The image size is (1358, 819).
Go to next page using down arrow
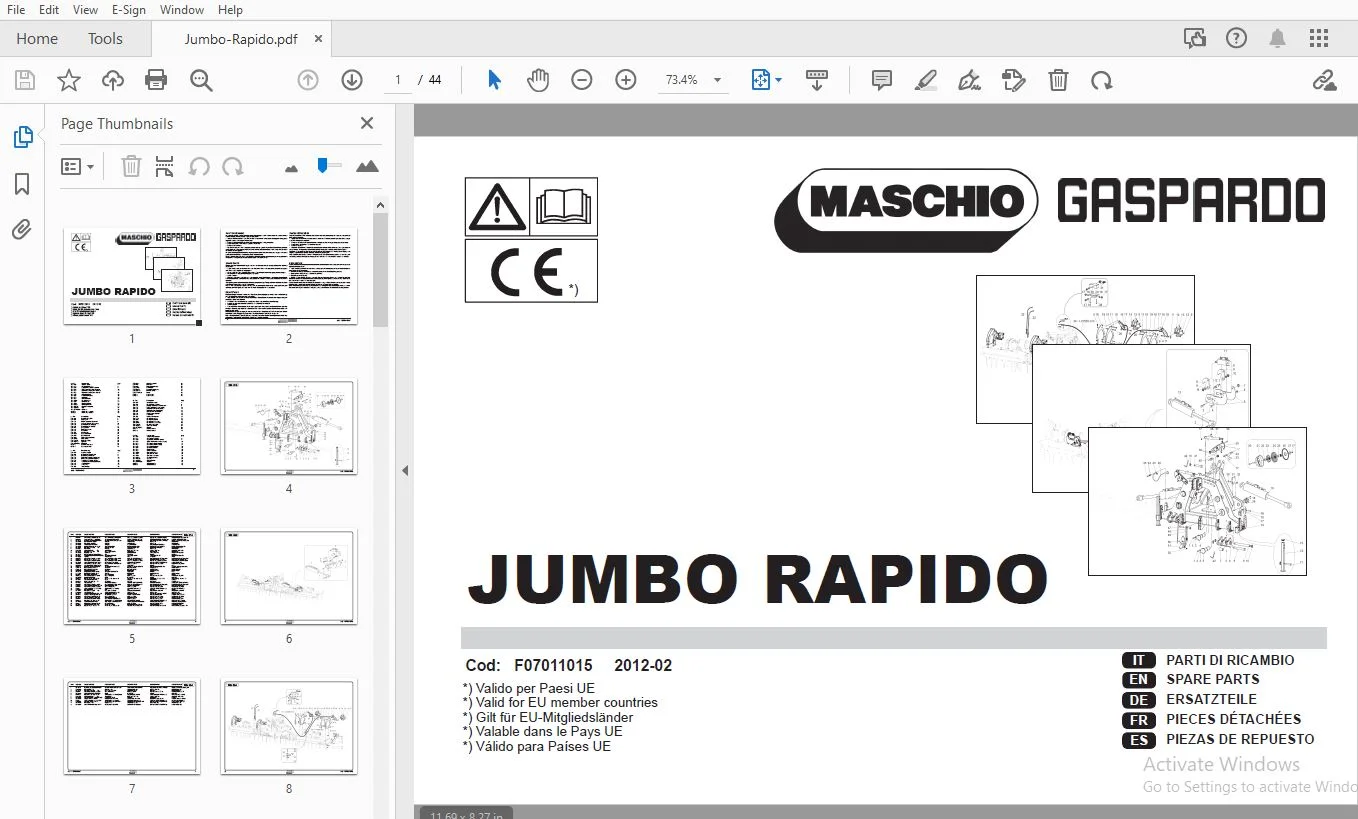click(x=352, y=80)
